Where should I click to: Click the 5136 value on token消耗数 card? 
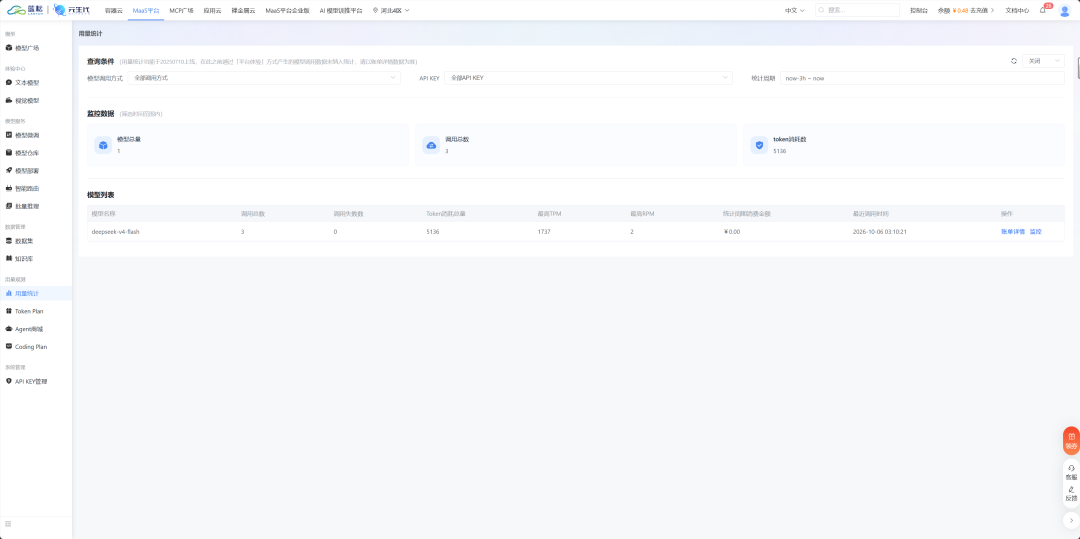780,151
